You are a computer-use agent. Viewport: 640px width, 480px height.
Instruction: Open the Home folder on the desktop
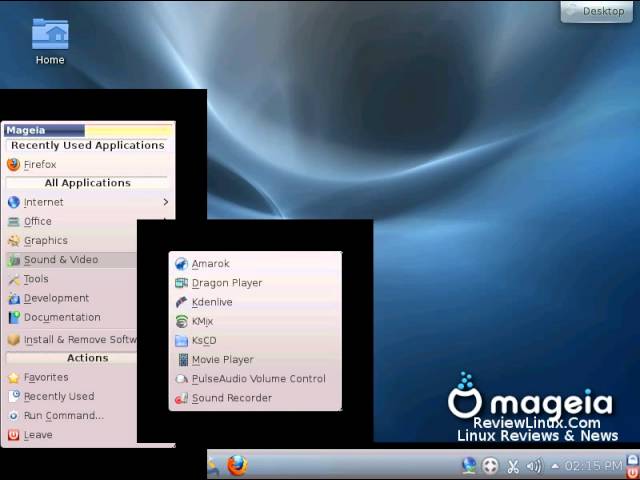point(50,41)
